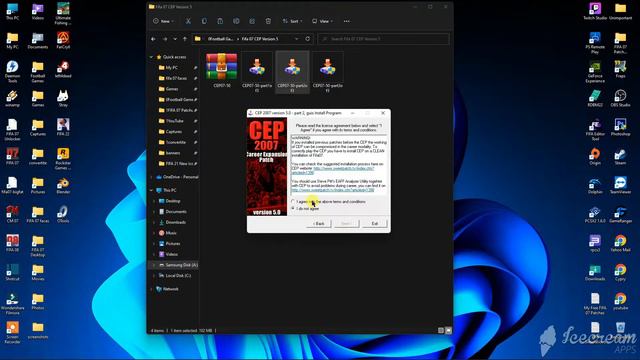The width and height of the screenshot is (640, 360).
Task: Open the New dropdown in File Explorer toolbar
Action: click(163, 21)
